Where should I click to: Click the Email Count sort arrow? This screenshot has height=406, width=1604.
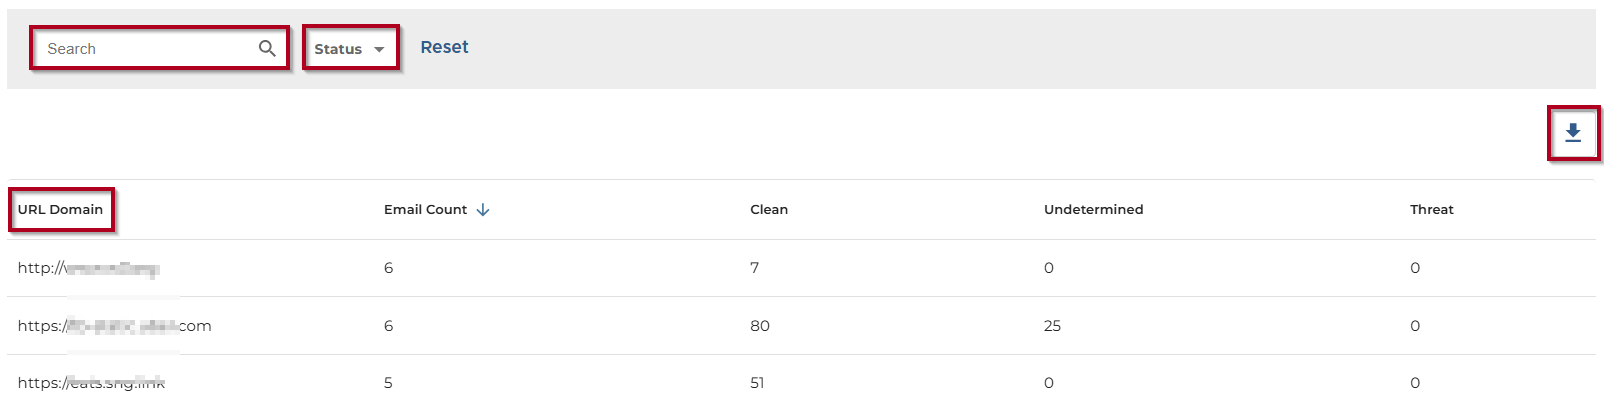(x=483, y=210)
